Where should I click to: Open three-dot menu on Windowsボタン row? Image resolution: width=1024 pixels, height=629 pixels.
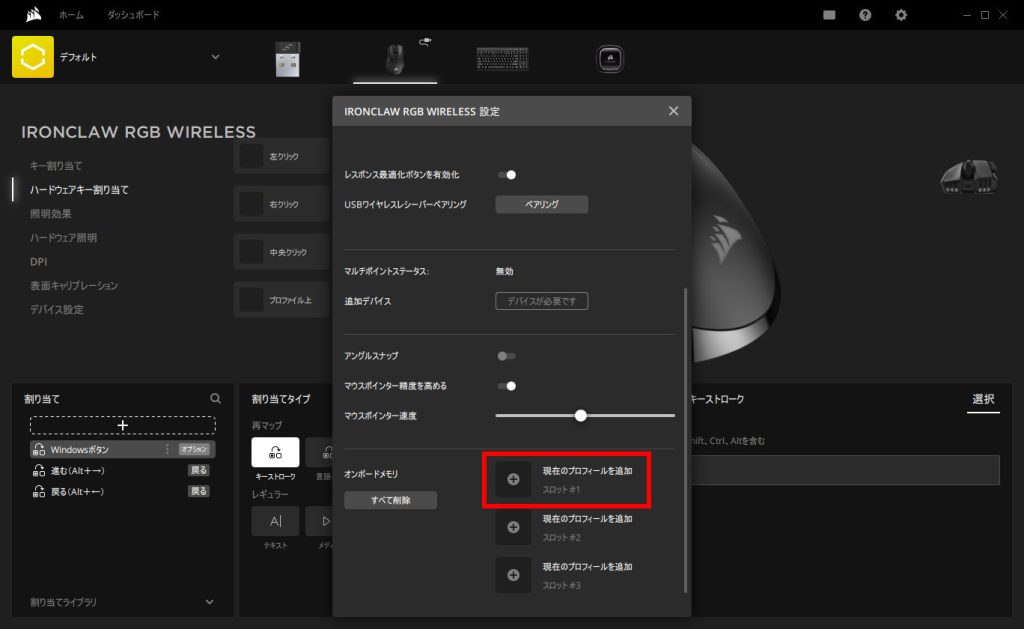[167, 449]
